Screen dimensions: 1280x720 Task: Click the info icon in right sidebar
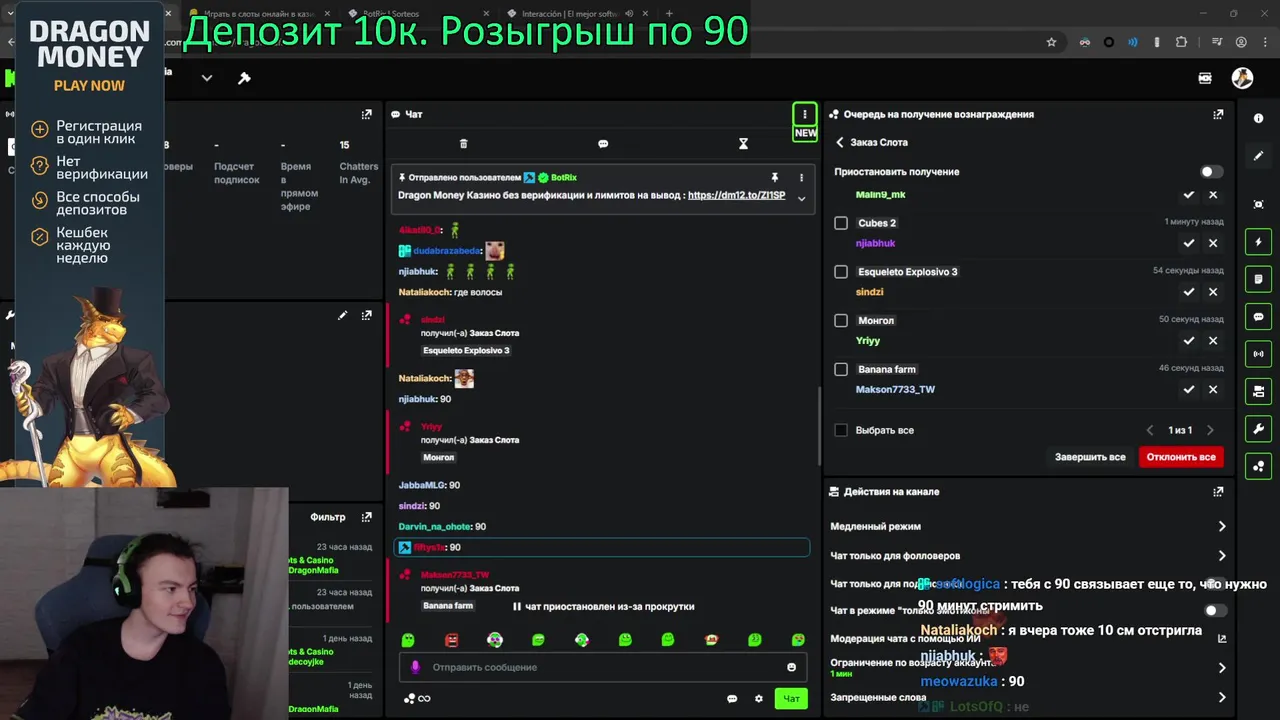click(1258, 118)
